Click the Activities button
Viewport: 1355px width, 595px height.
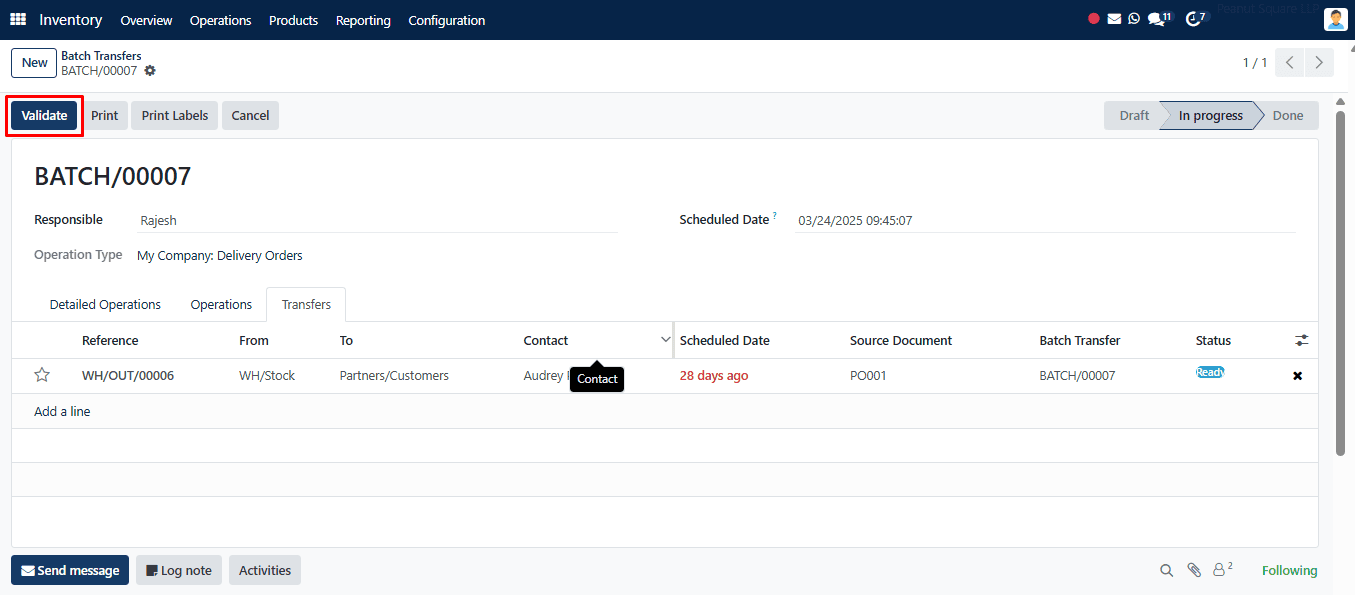click(265, 570)
